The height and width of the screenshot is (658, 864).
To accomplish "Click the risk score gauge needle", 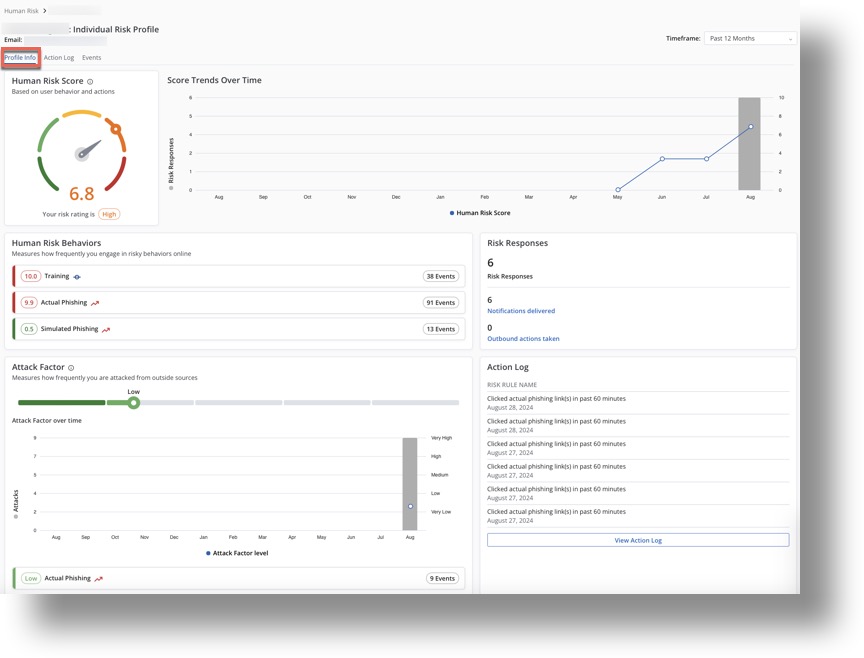I will [x=88, y=151].
